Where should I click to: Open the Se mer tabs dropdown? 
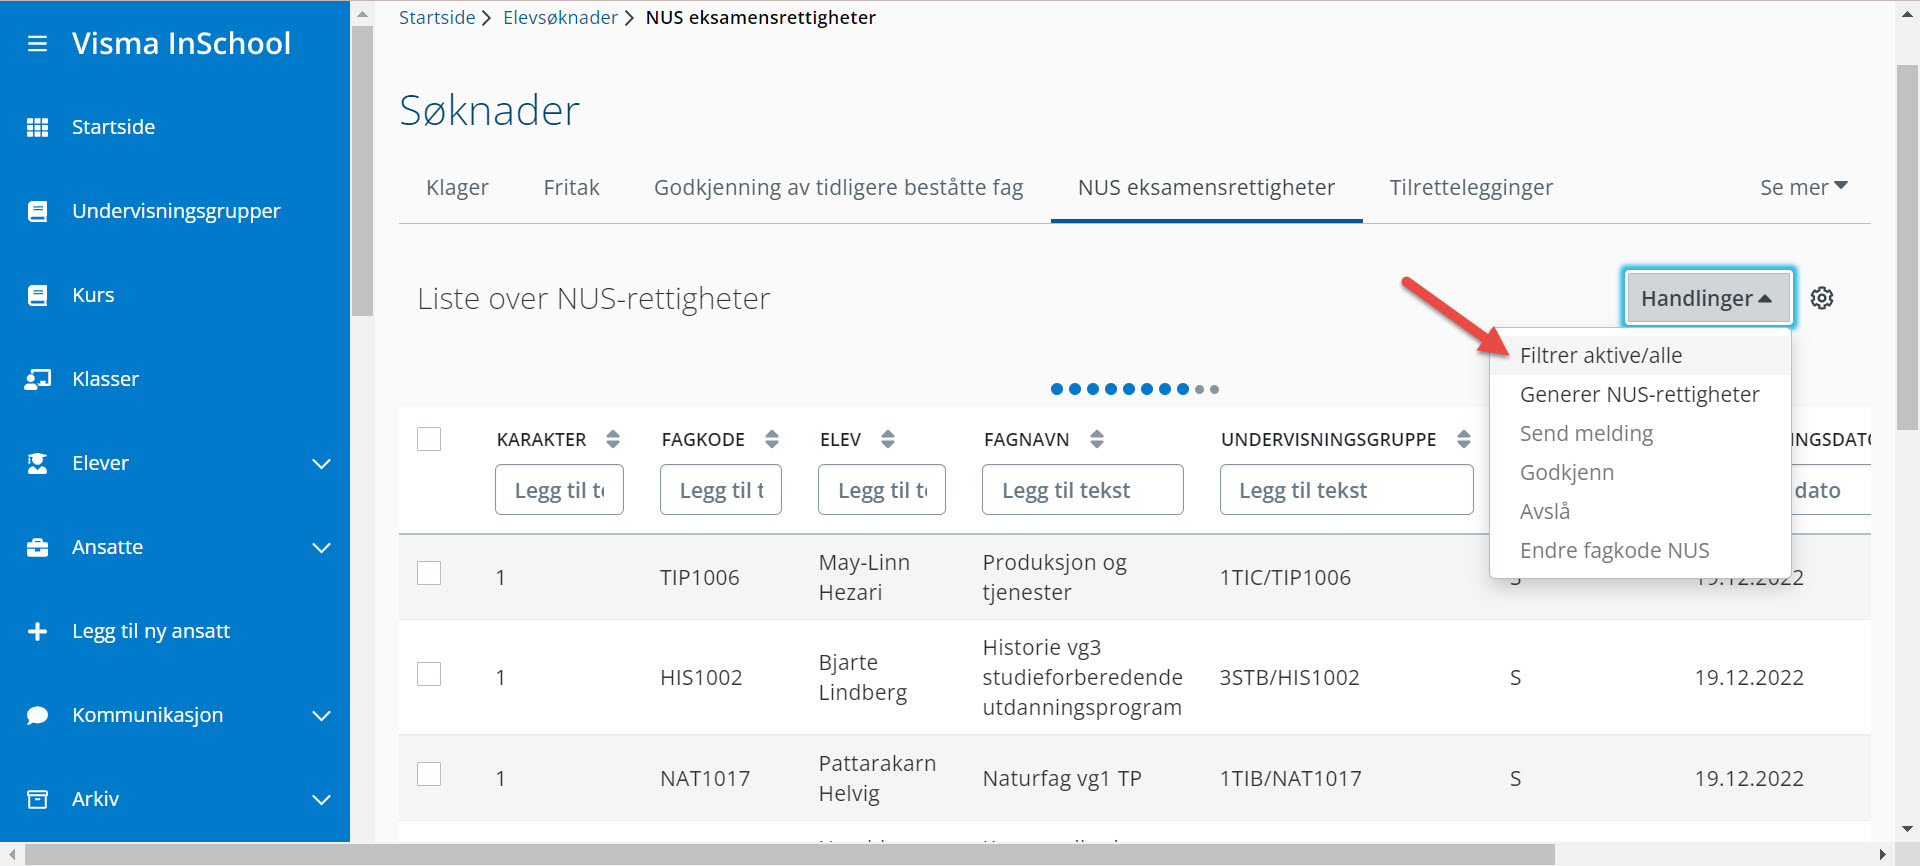tap(1804, 187)
